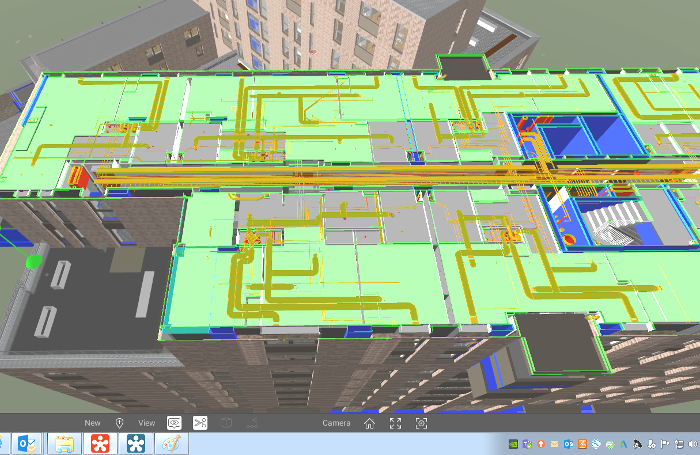Screen dimensions: 700x455
Task: Reset camera with the Home icon
Action: pyautogui.click(x=369, y=423)
